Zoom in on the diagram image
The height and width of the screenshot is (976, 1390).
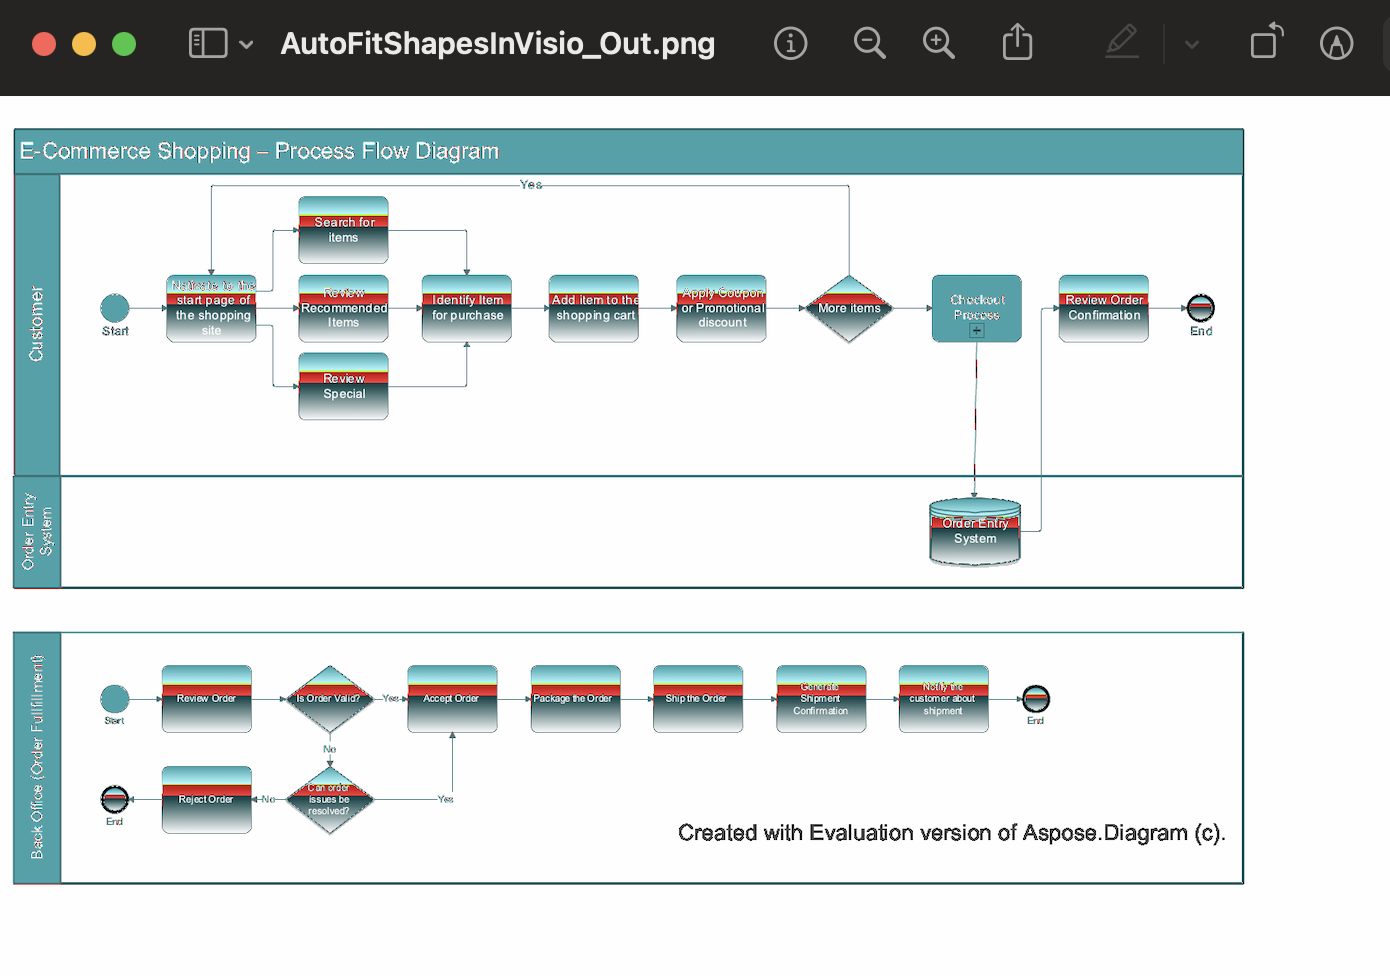(938, 43)
